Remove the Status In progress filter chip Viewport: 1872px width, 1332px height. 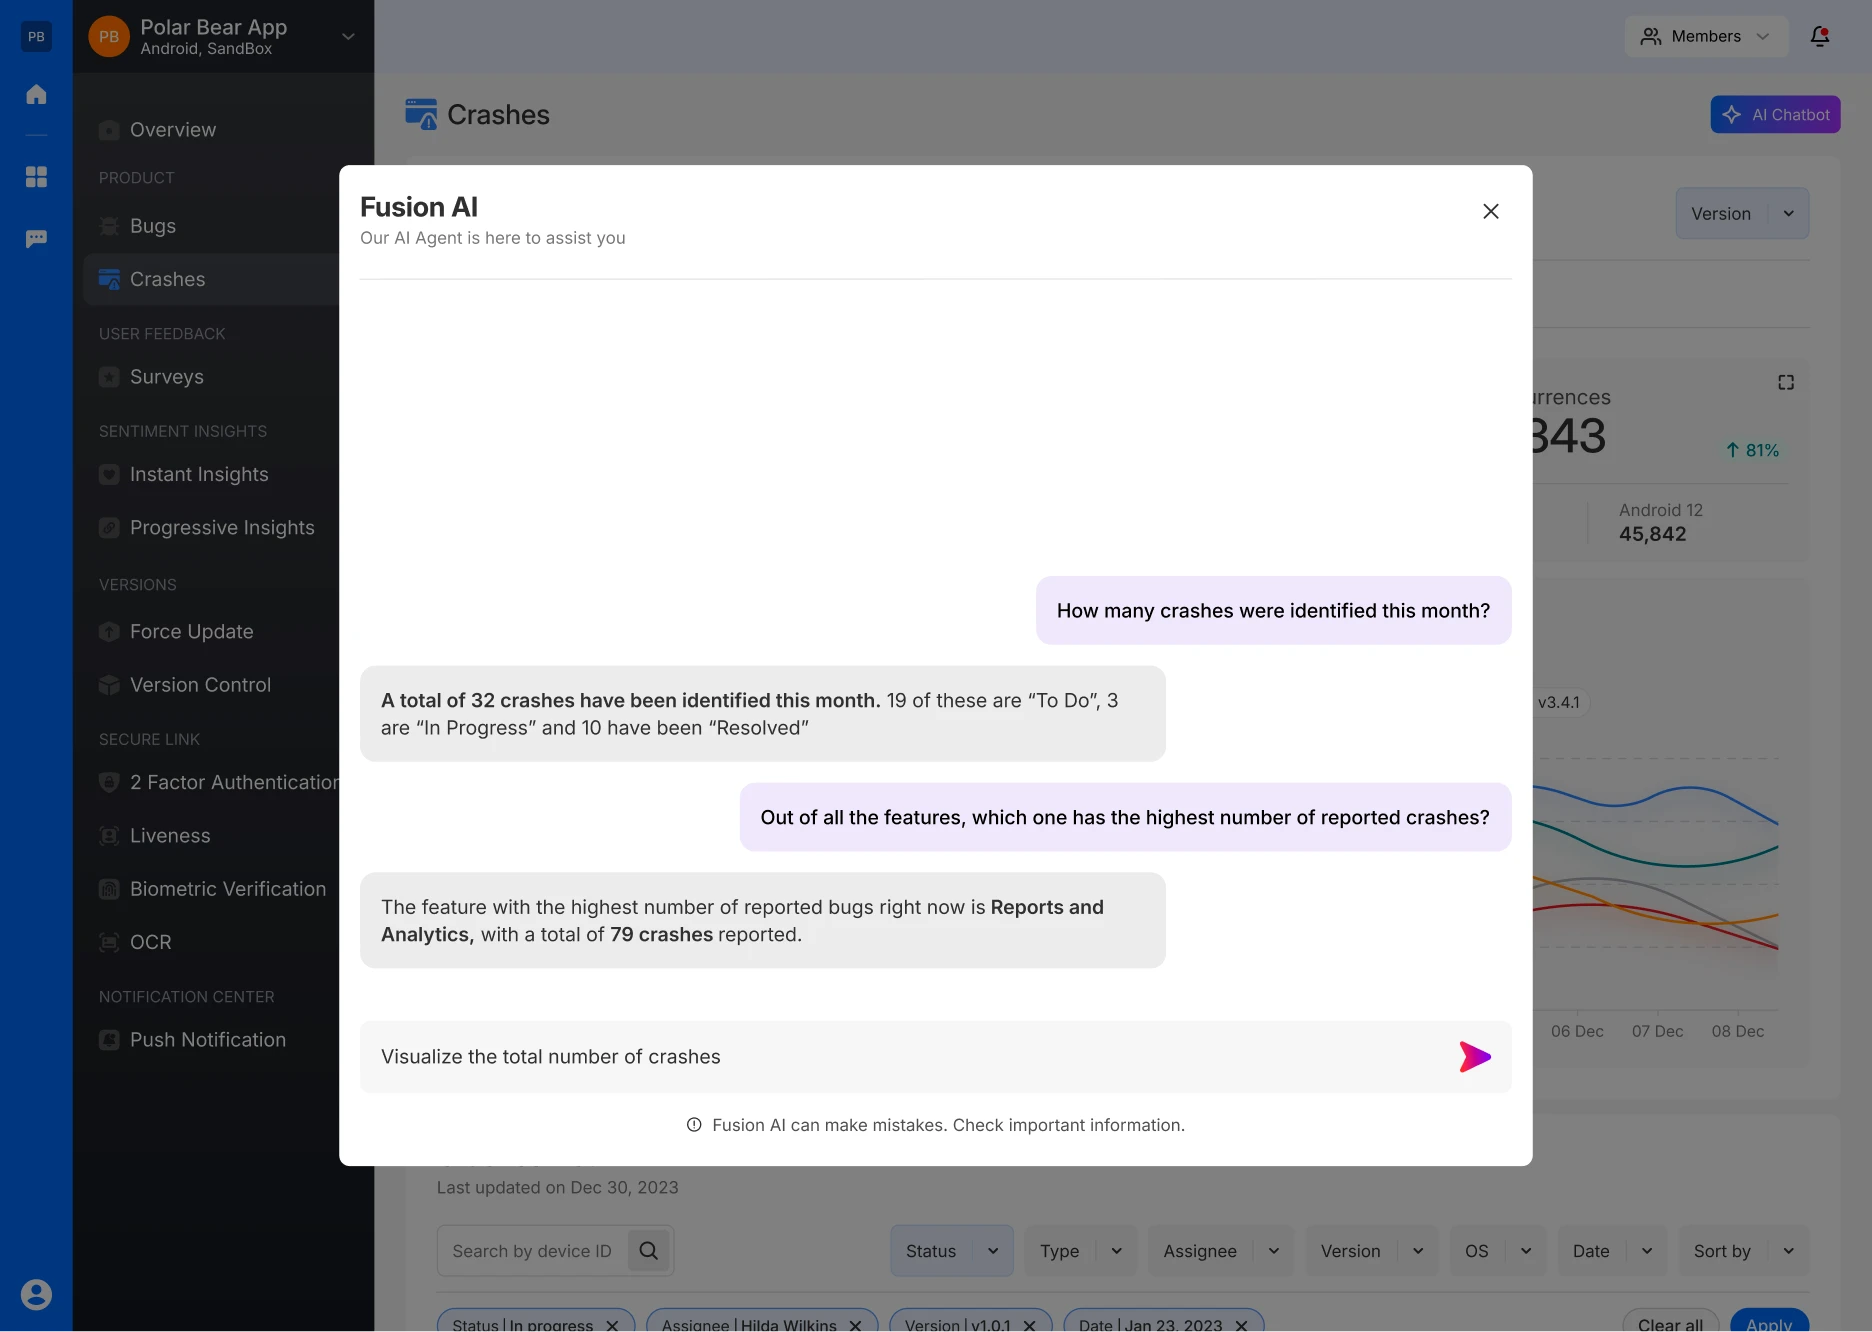612,1325
